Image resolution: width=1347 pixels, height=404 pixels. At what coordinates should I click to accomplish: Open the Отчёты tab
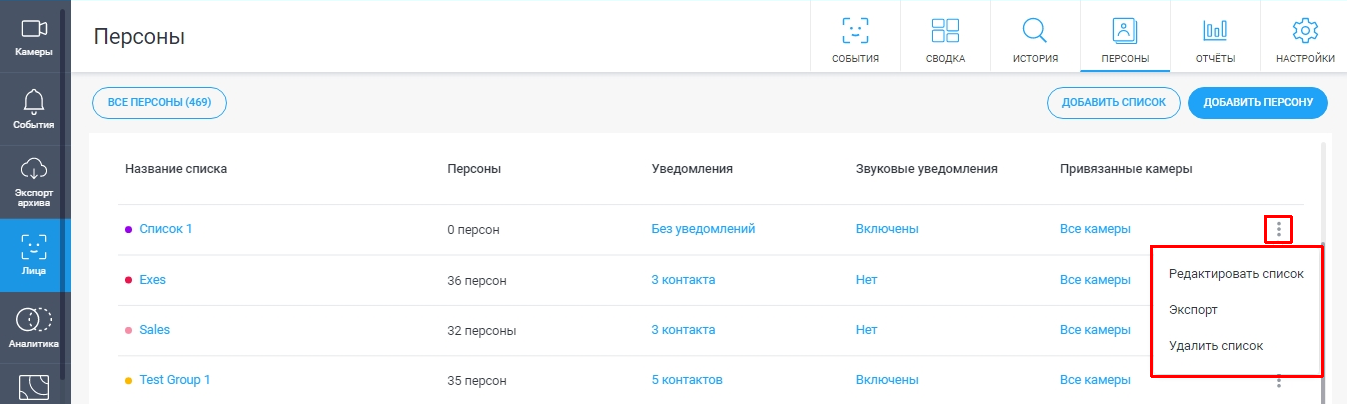[1215, 38]
